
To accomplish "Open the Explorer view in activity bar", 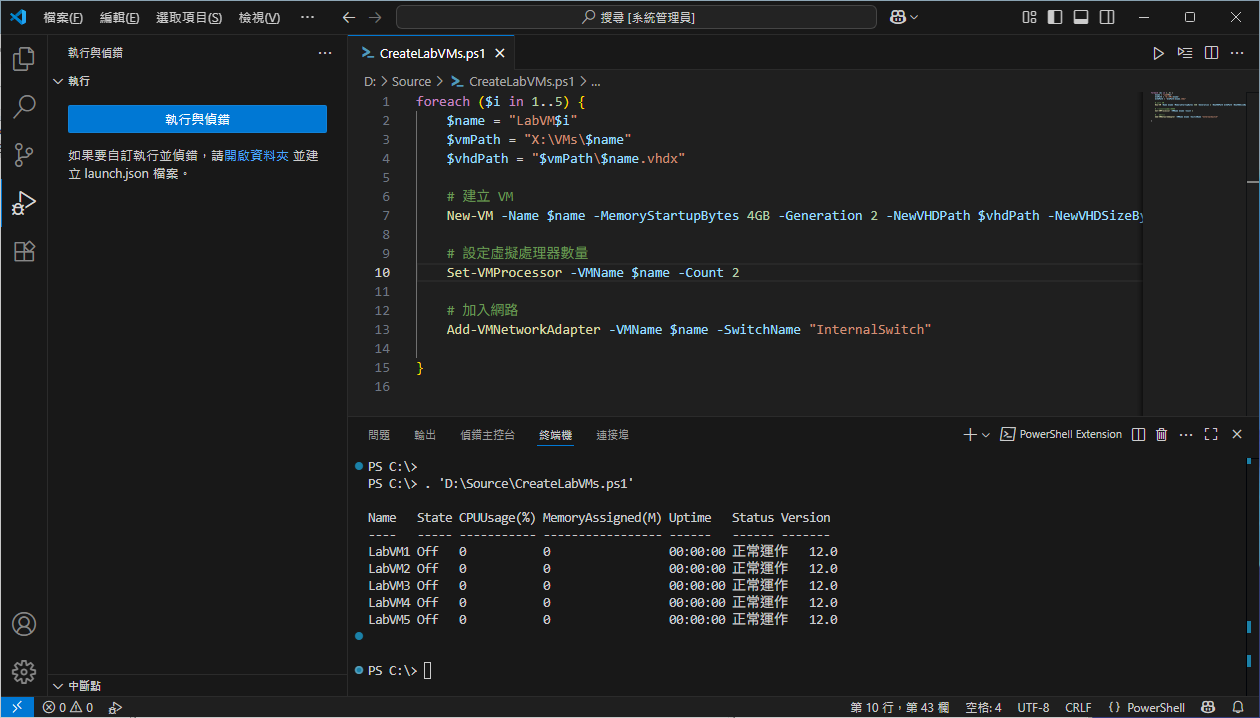I will [24, 59].
